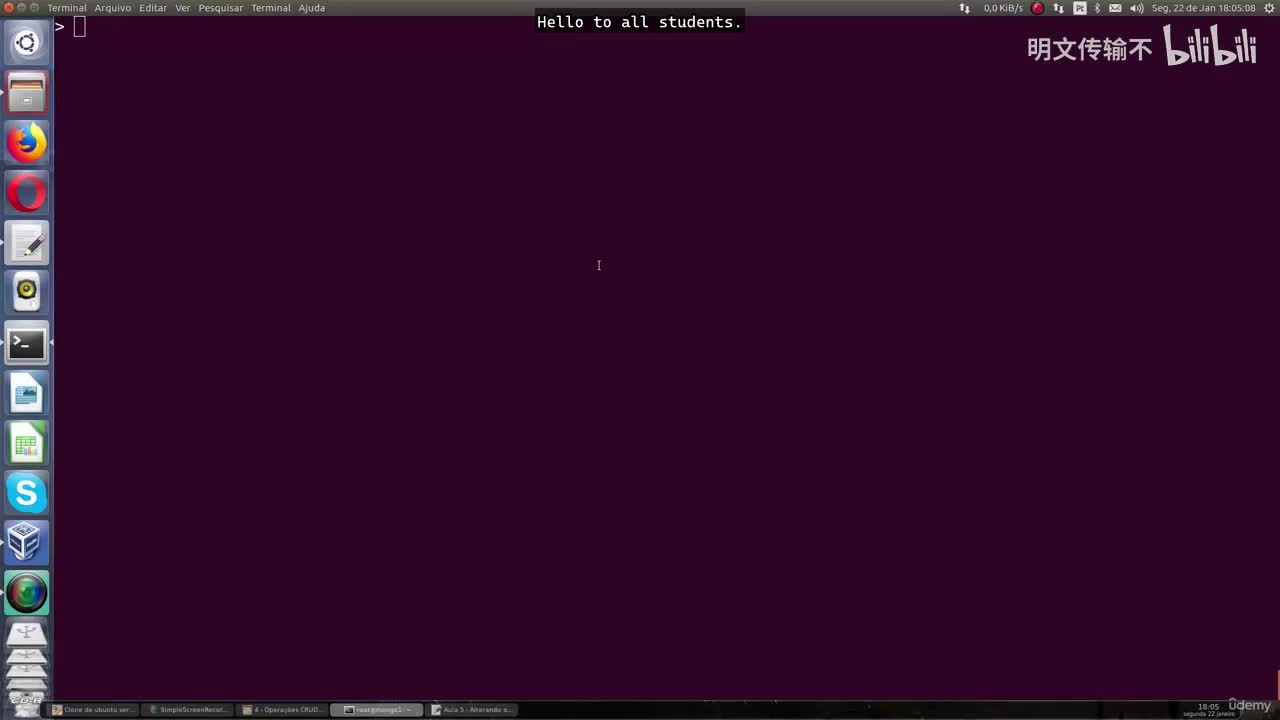Viewport: 1280px width, 720px height.
Task: Open the Terminal menu next to Ajuda
Action: click(271, 8)
